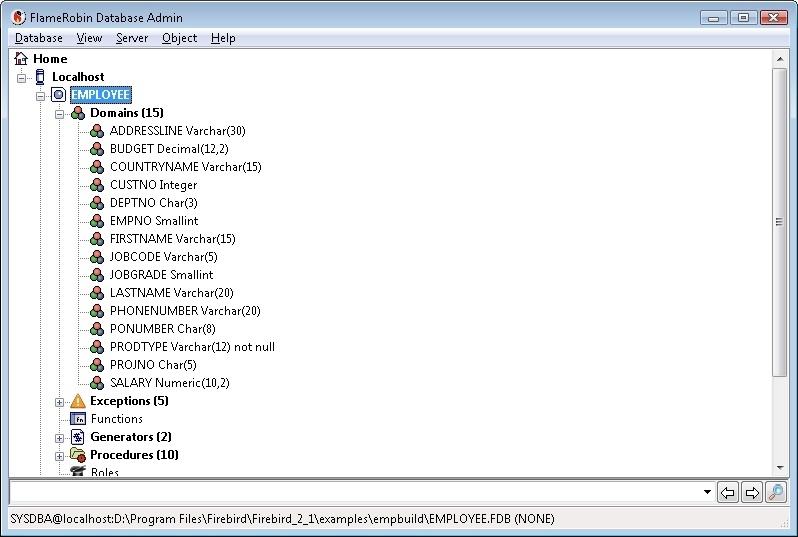The height and width of the screenshot is (537, 798).
Task: Click the SALARY domain icon
Action: [x=97, y=383]
